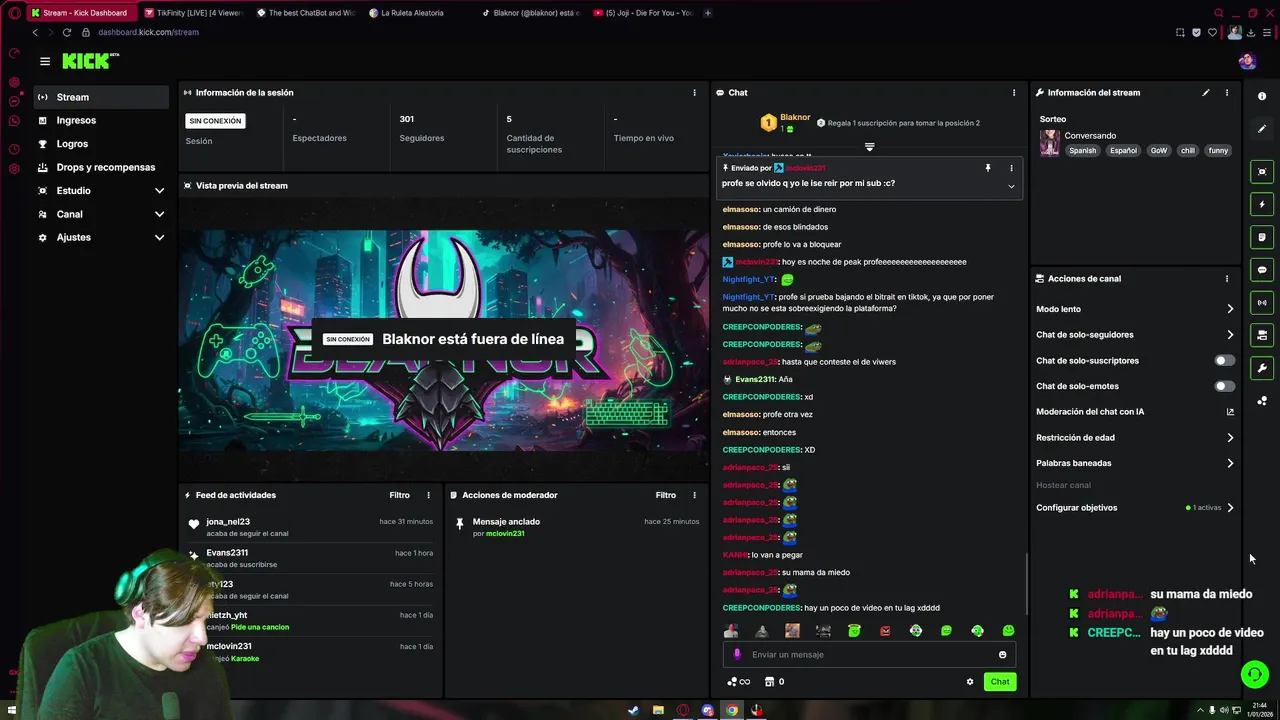Open Filtro in Feed de actividades
1280x720 pixels.
coord(399,495)
